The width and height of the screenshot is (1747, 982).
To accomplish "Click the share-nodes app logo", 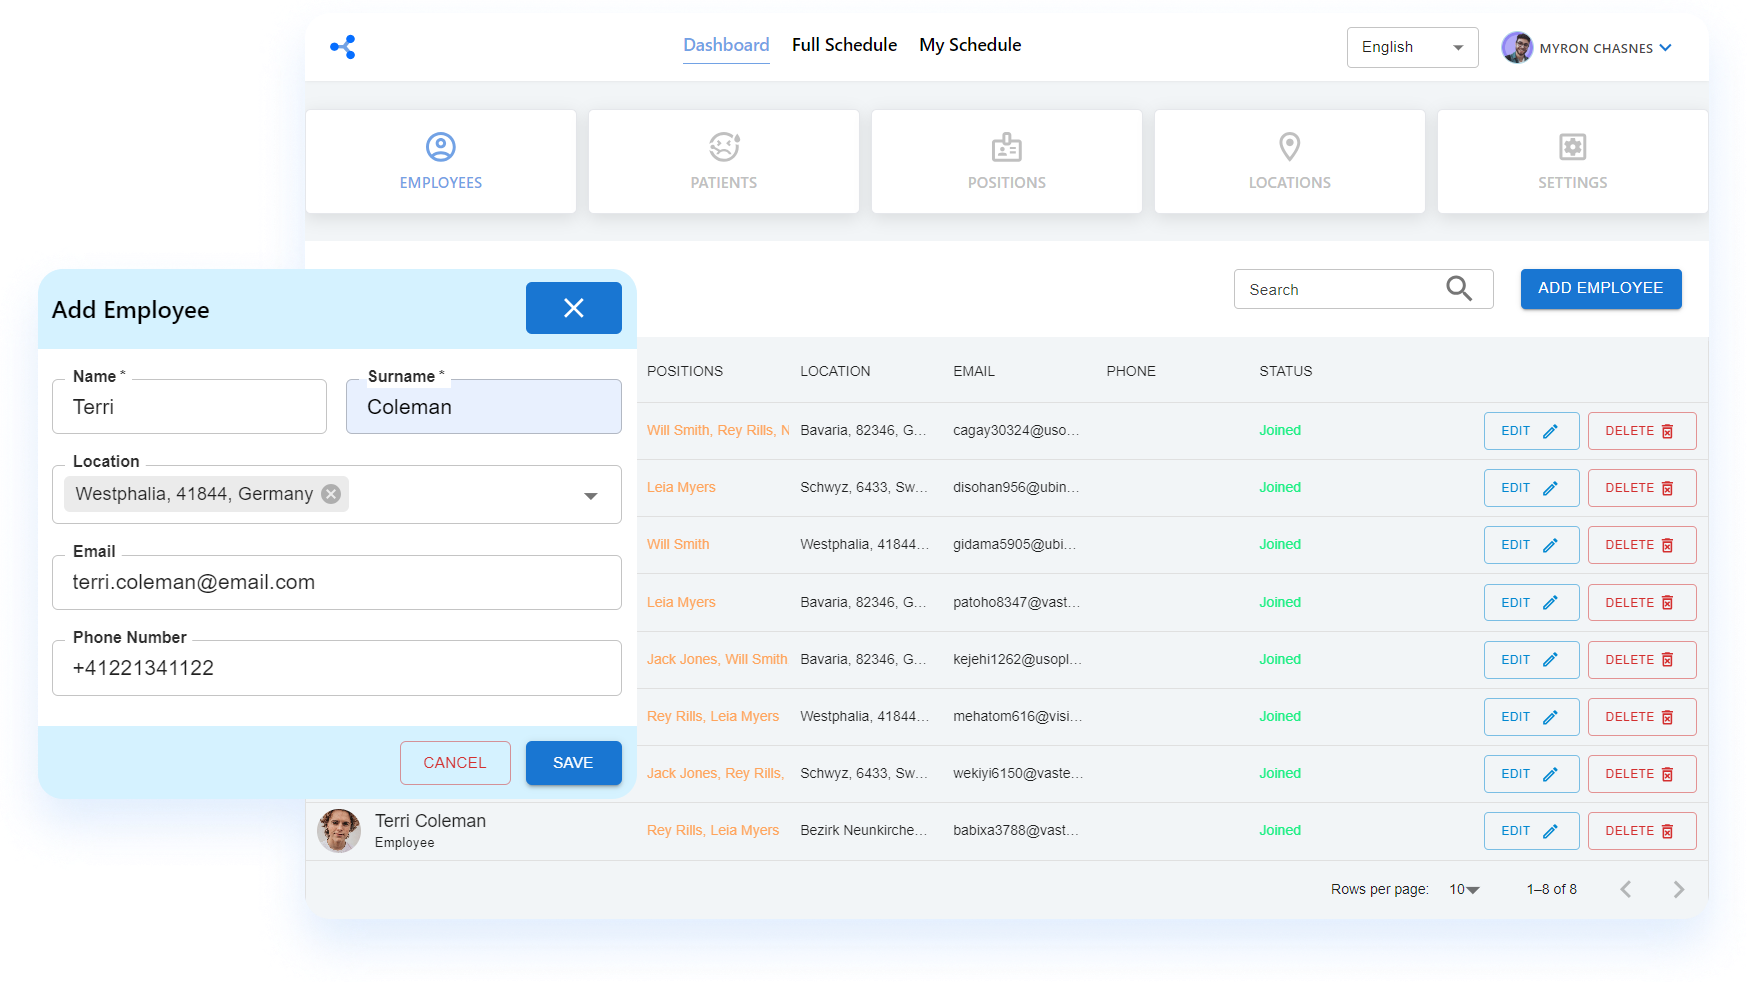I will (x=343, y=47).
